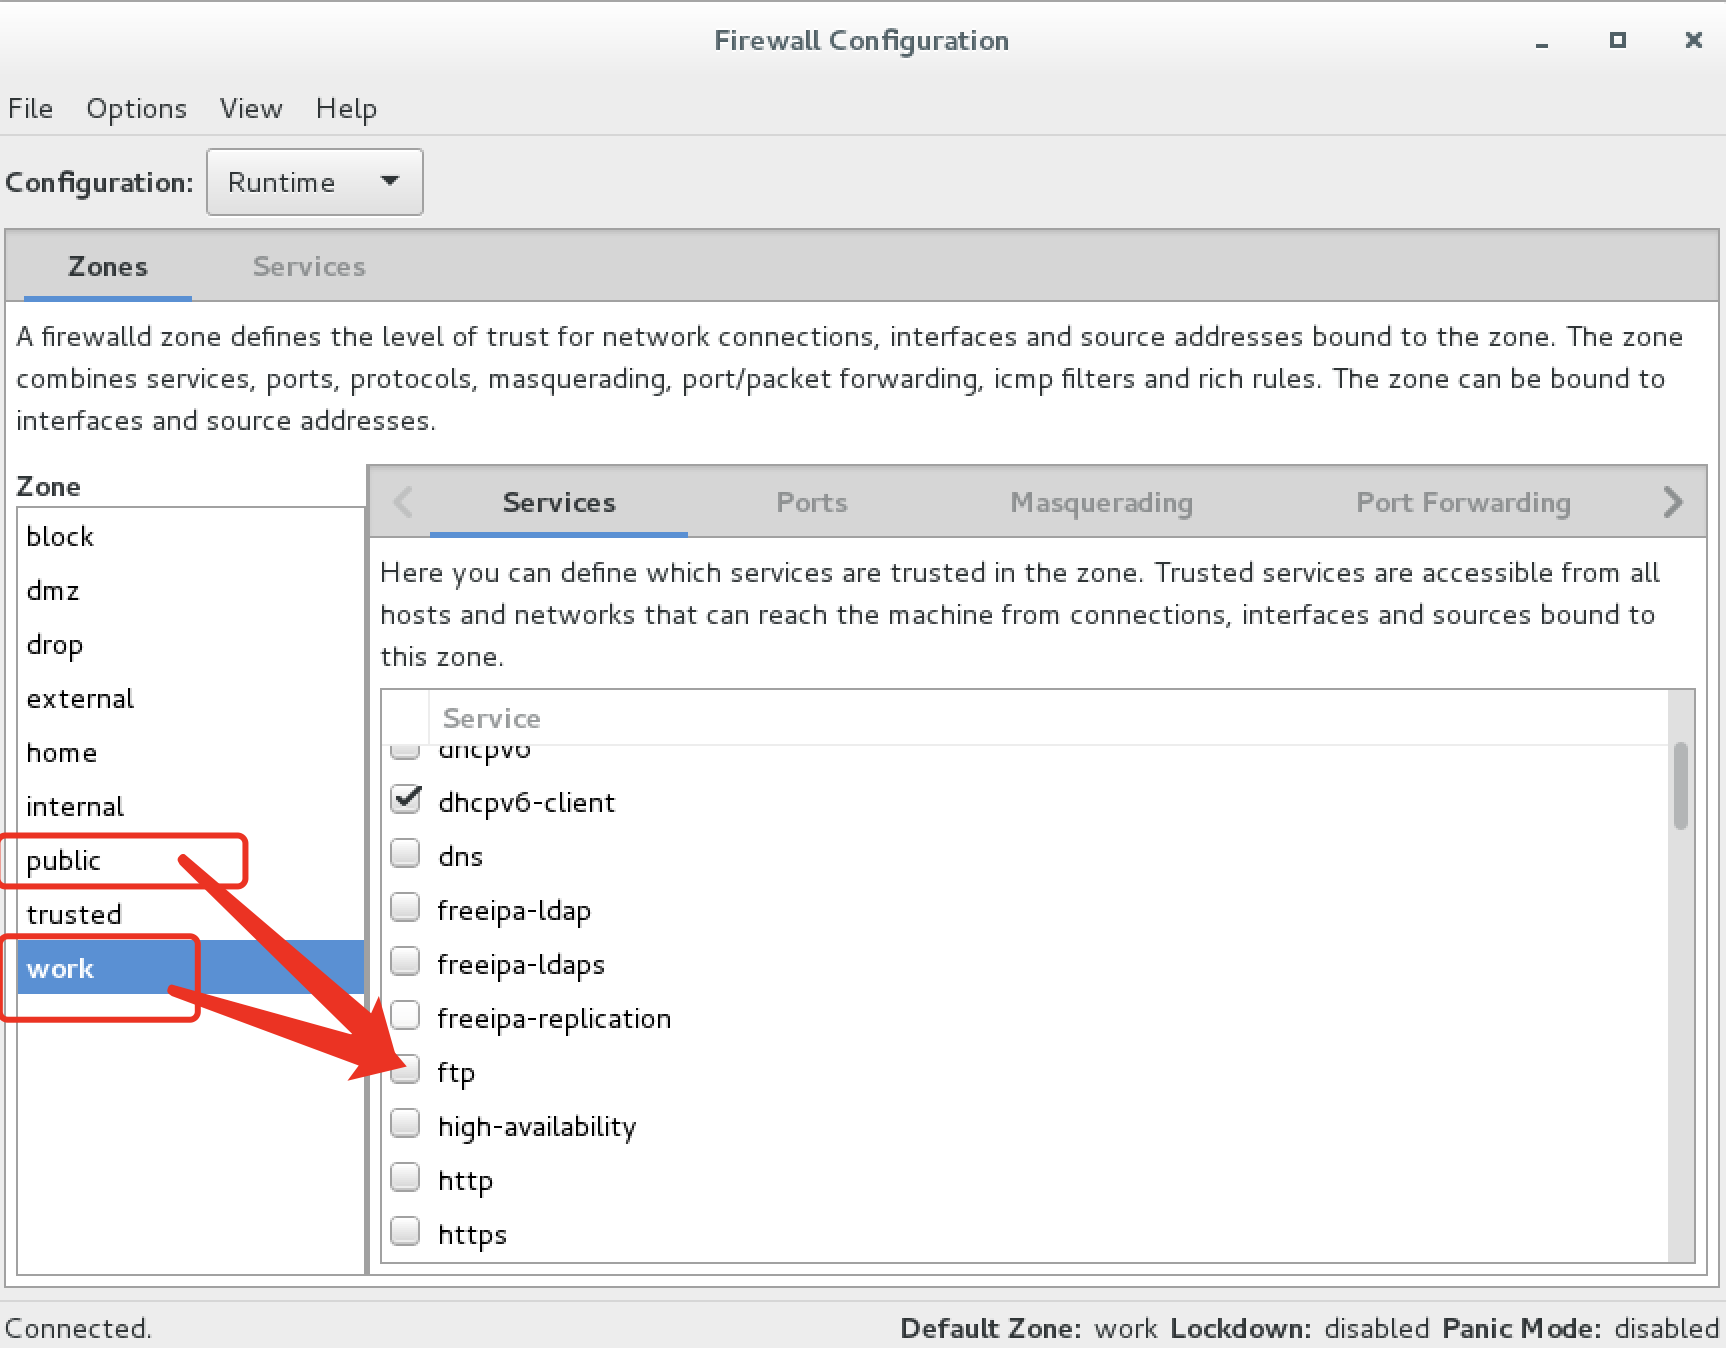Enable the ftp service checkbox
The height and width of the screenshot is (1348, 1726).
click(x=405, y=1071)
